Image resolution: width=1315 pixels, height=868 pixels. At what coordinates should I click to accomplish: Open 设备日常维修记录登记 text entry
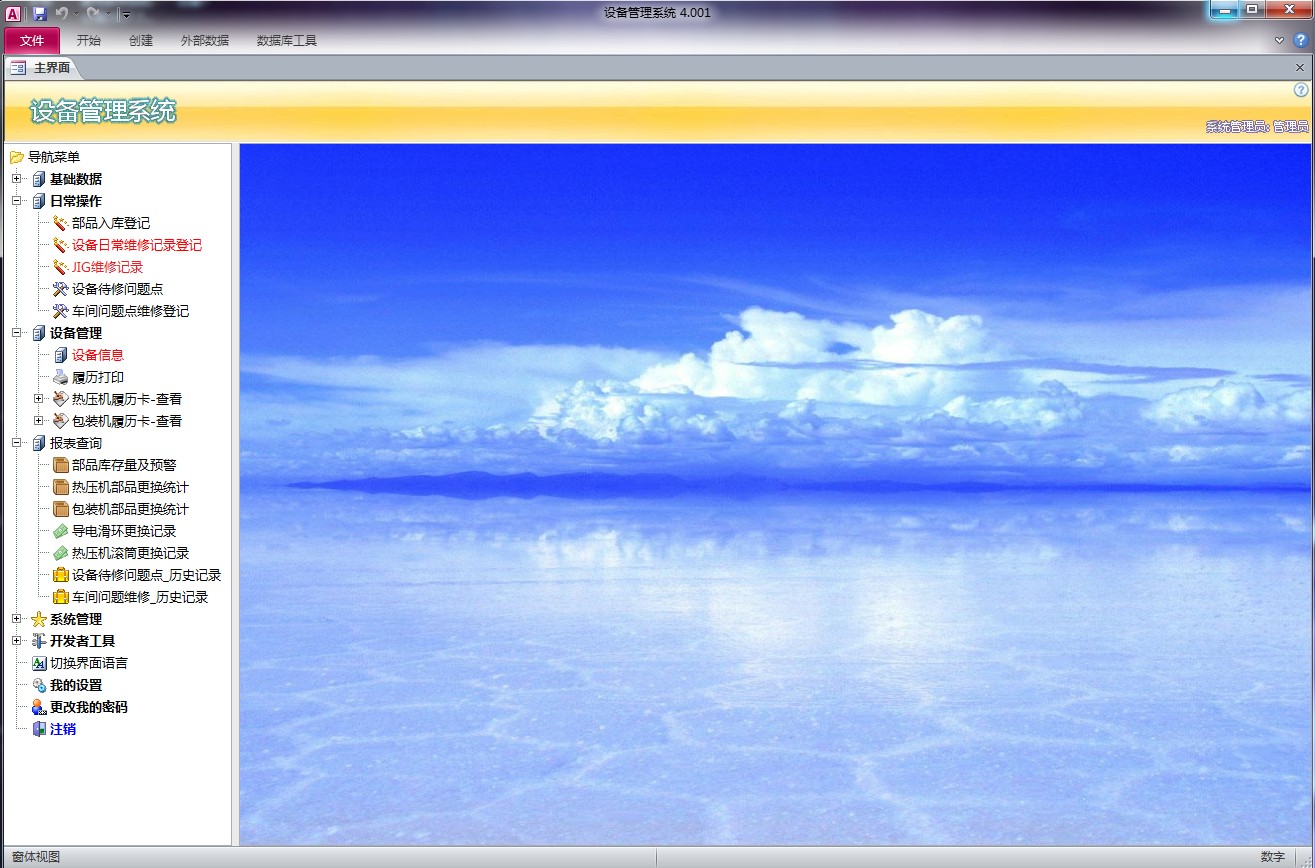[x=137, y=245]
